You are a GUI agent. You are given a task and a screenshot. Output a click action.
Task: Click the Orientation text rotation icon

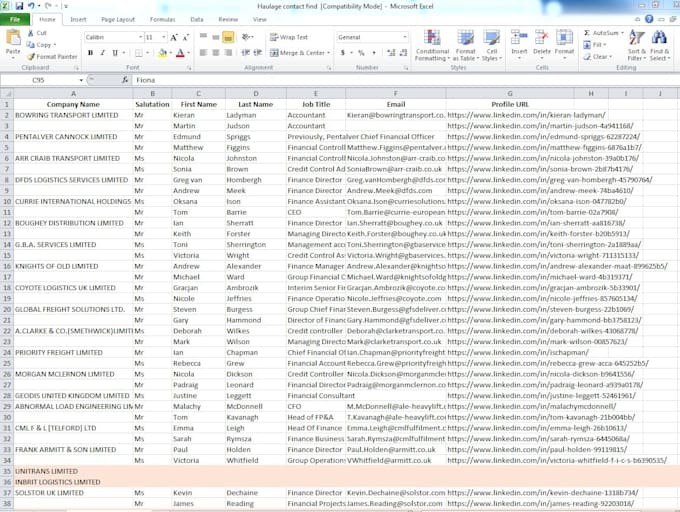tap(247, 37)
